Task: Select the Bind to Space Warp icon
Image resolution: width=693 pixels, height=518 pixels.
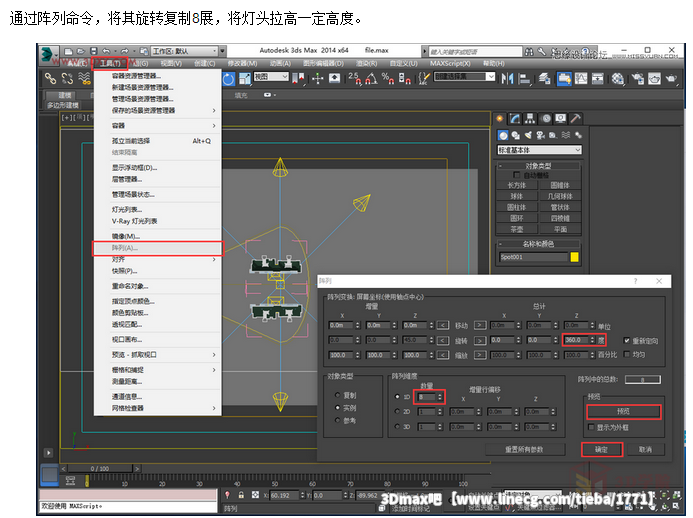Action: coord(84,79)
